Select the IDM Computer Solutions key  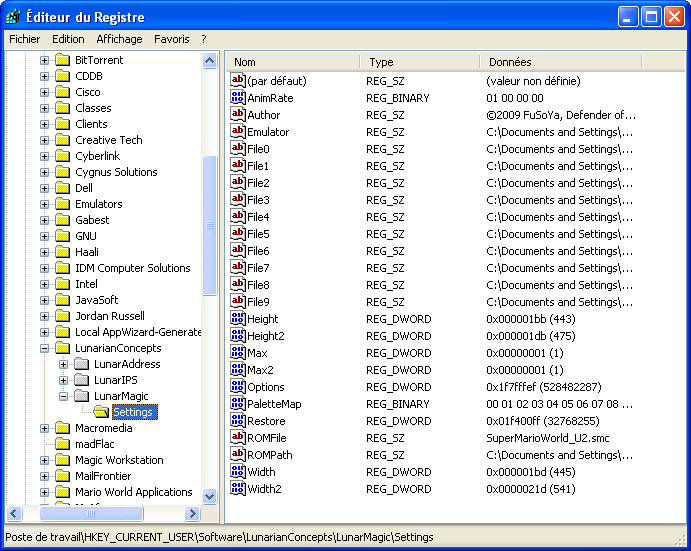[133, 268]
